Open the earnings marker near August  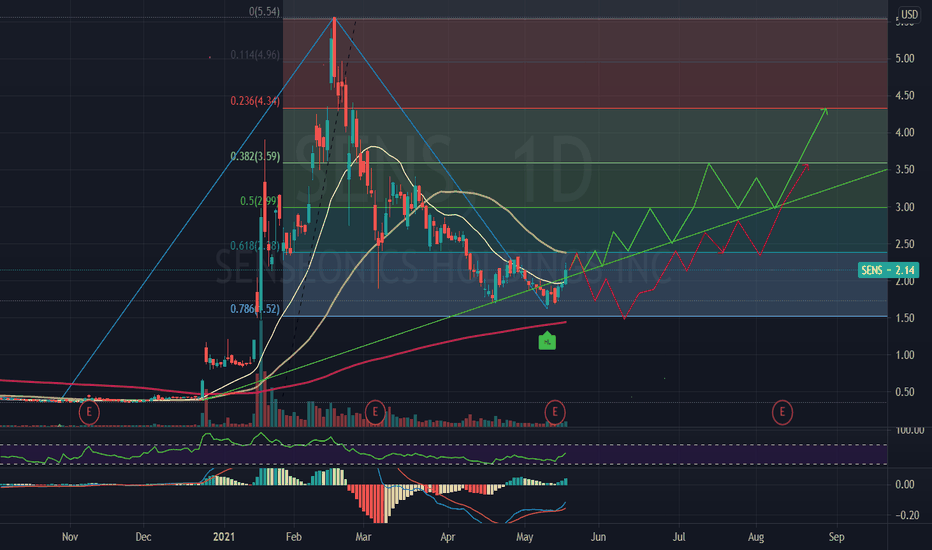pyautogui.click(x=782, y=411)
